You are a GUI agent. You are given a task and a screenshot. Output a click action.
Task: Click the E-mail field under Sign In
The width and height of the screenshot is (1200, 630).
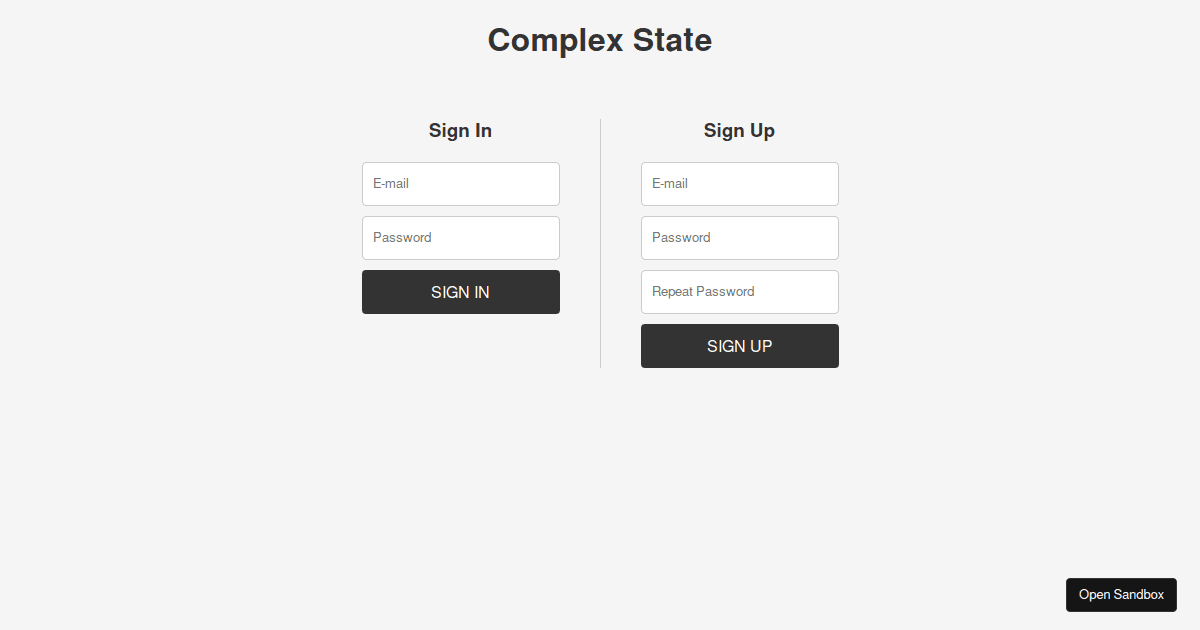[x=460, y=183]
